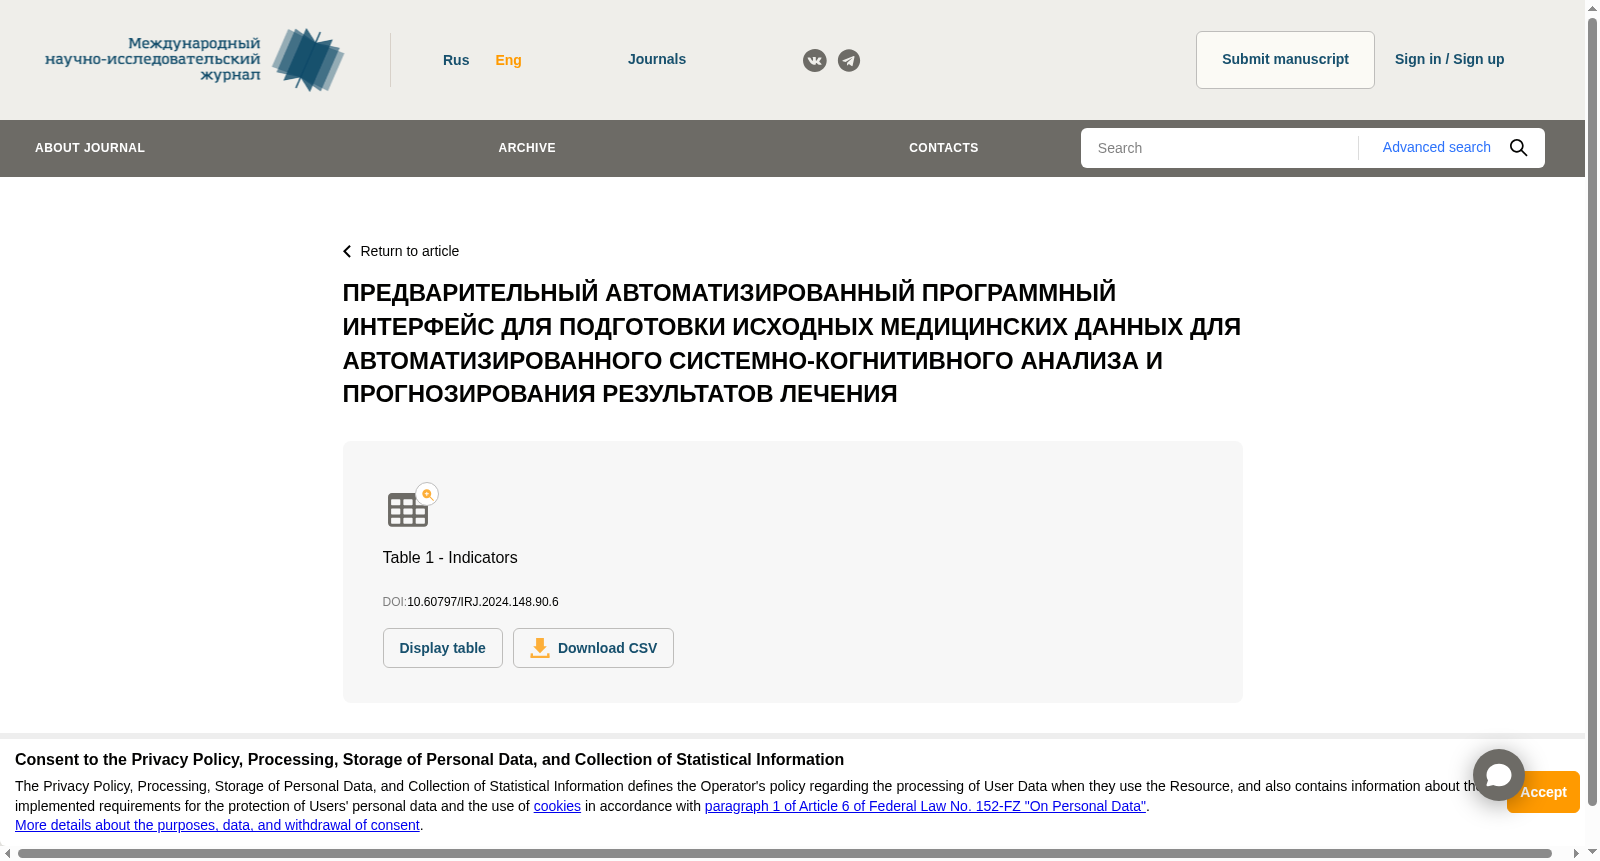Image resolution: width=1600 pixels, height=861 pixels.
Task: Open the ARCHIVE menu
Action: point(527,148)
